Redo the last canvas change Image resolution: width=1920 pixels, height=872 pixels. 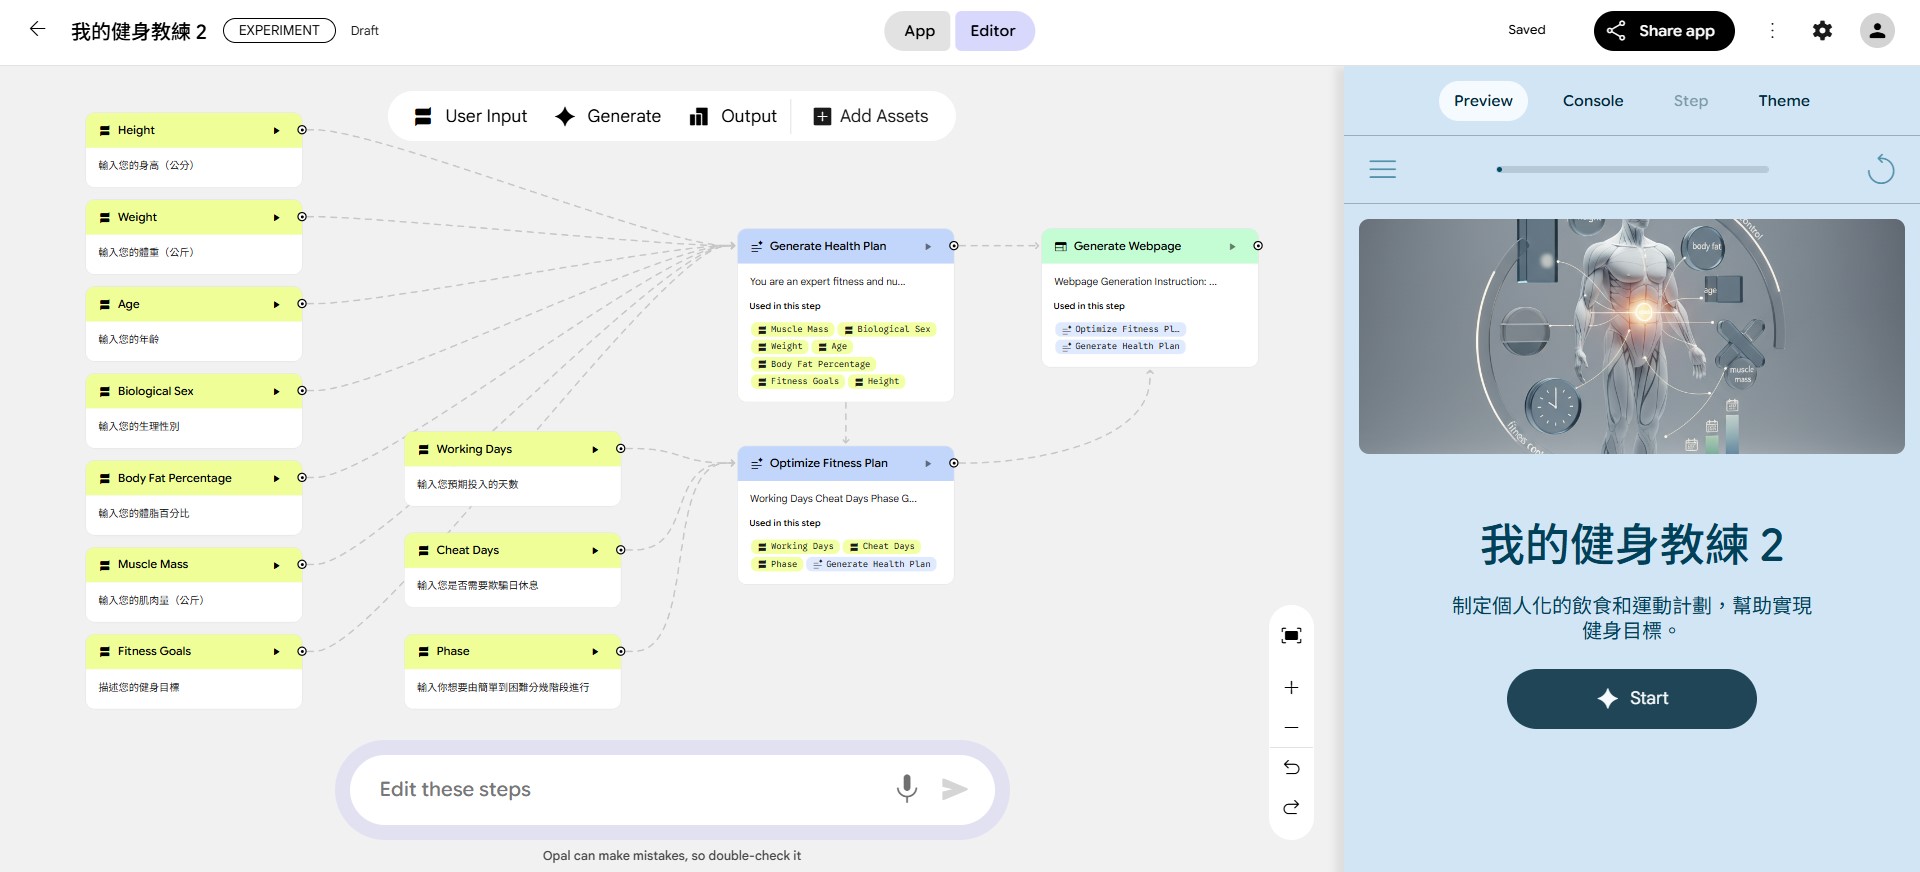[x=1291, y=808]
